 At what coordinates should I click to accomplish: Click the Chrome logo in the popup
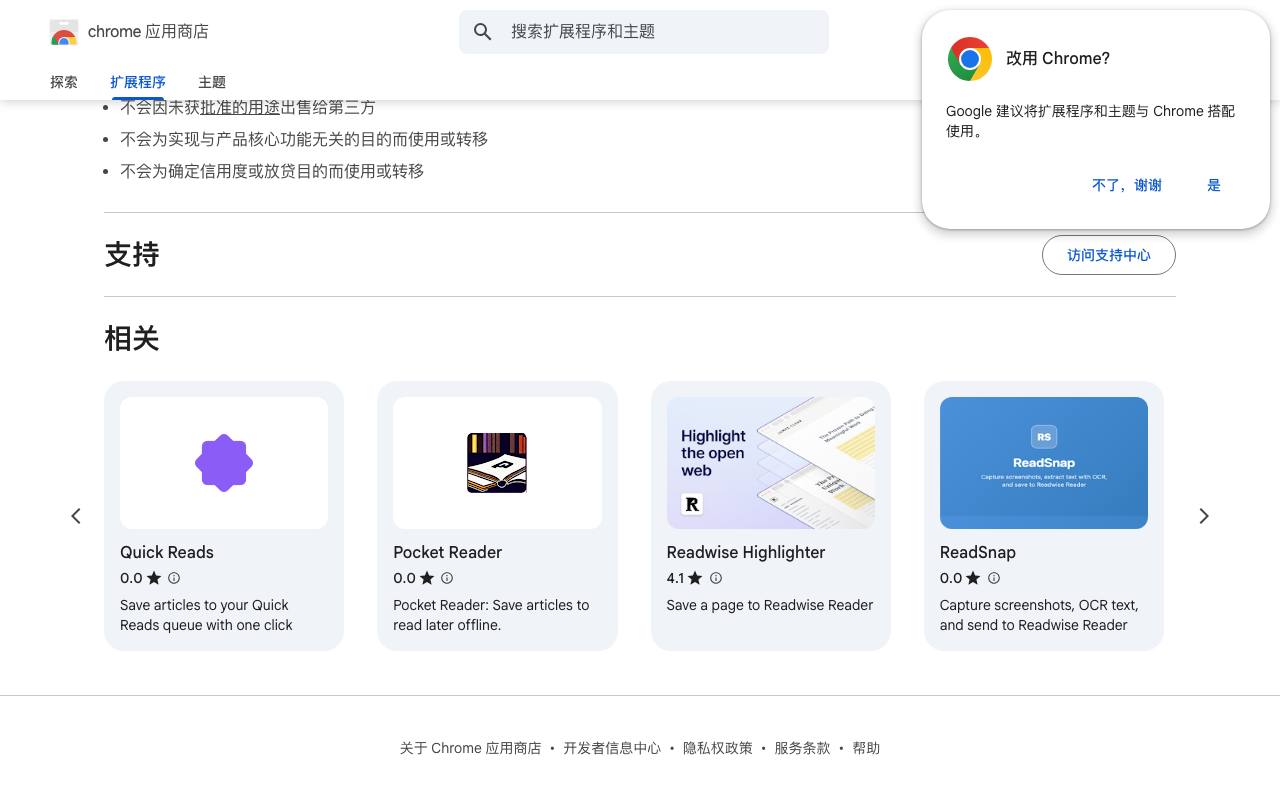pyautogui.click(x=969, y=59)
